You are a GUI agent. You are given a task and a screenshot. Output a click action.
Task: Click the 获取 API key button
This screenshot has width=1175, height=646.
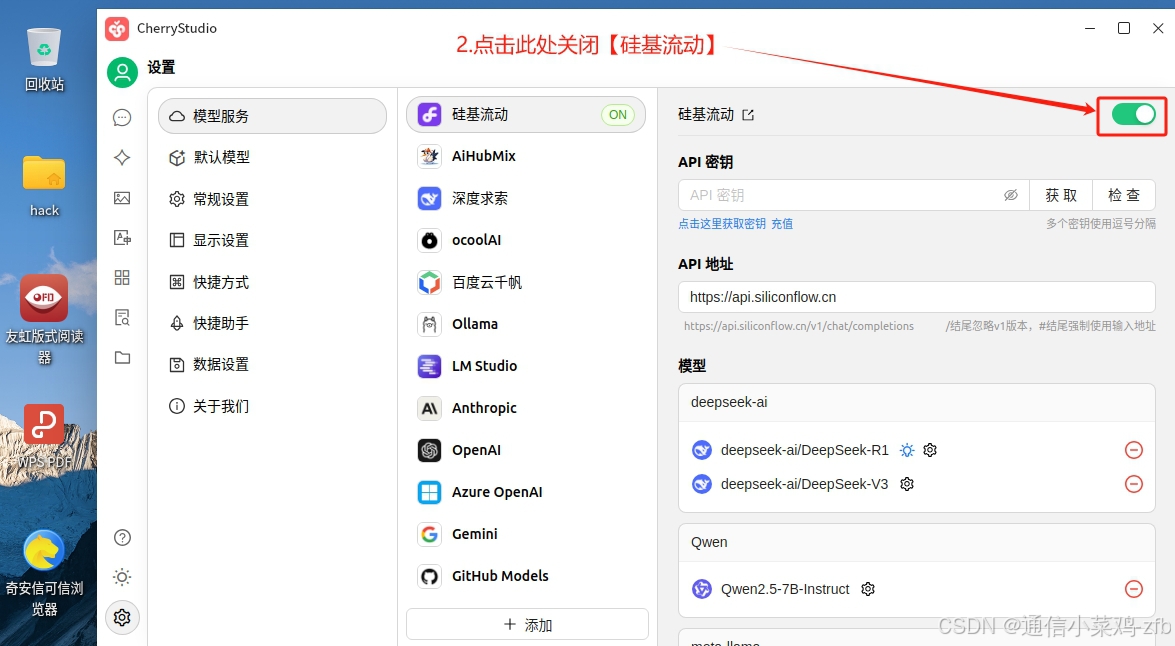click(x=1060, y=195)
